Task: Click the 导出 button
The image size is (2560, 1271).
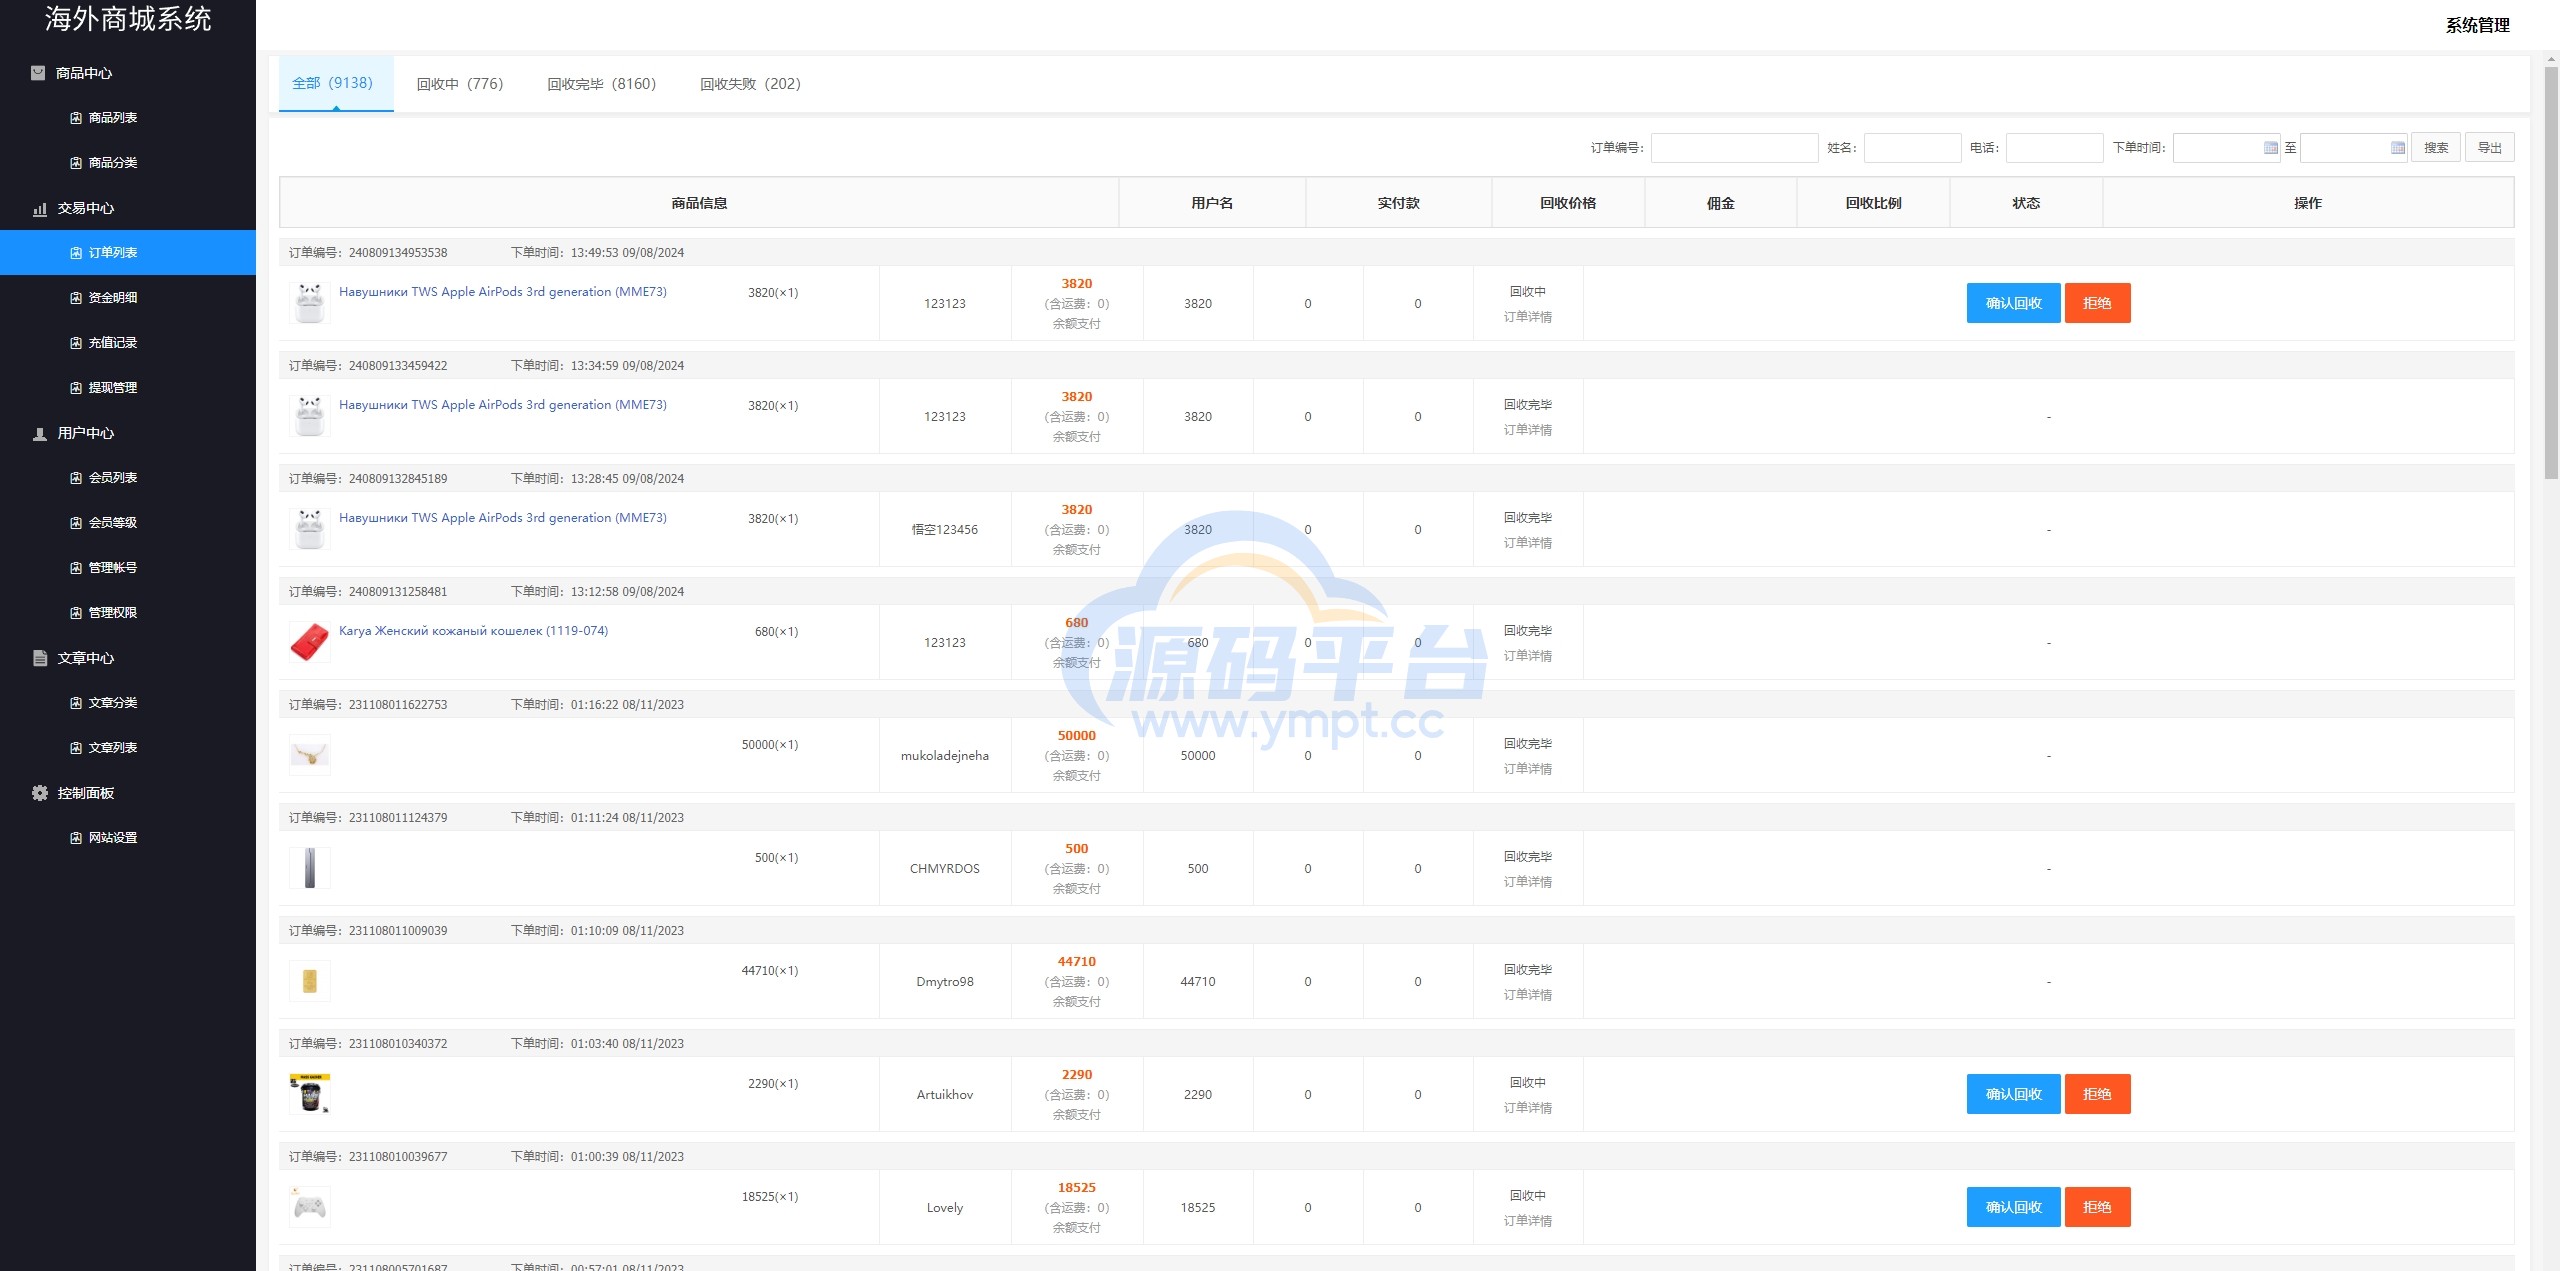Action: pyautogui.click(x=2490, y=148)
